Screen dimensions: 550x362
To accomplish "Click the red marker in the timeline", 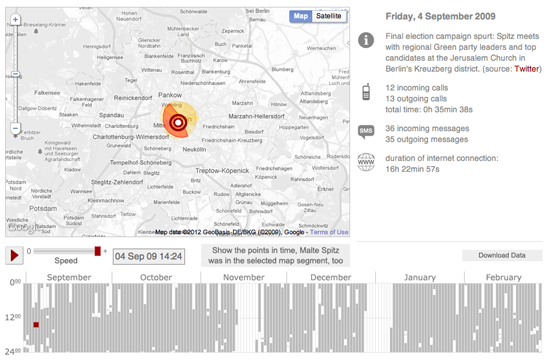I will [36, 325].
